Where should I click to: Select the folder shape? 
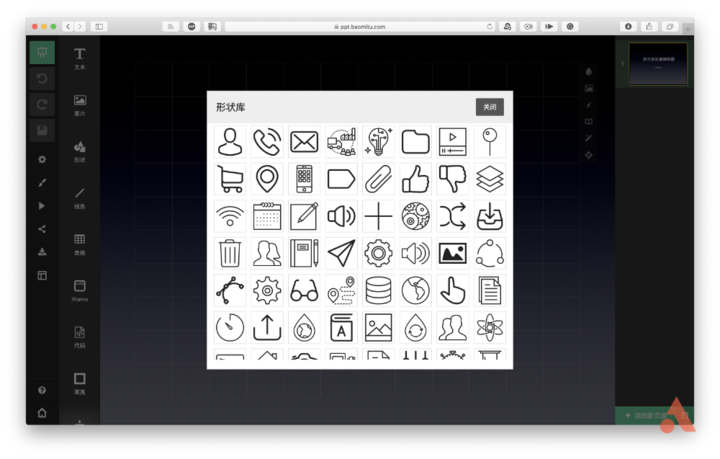(416, 142)
